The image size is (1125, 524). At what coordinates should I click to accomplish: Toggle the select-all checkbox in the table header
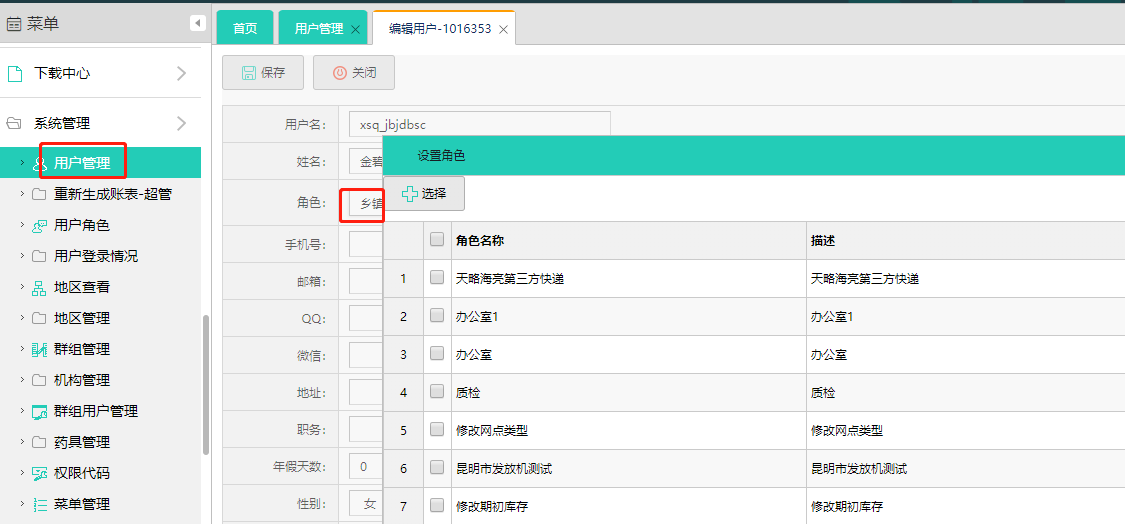pyautogui.click(x=437, y=240)
